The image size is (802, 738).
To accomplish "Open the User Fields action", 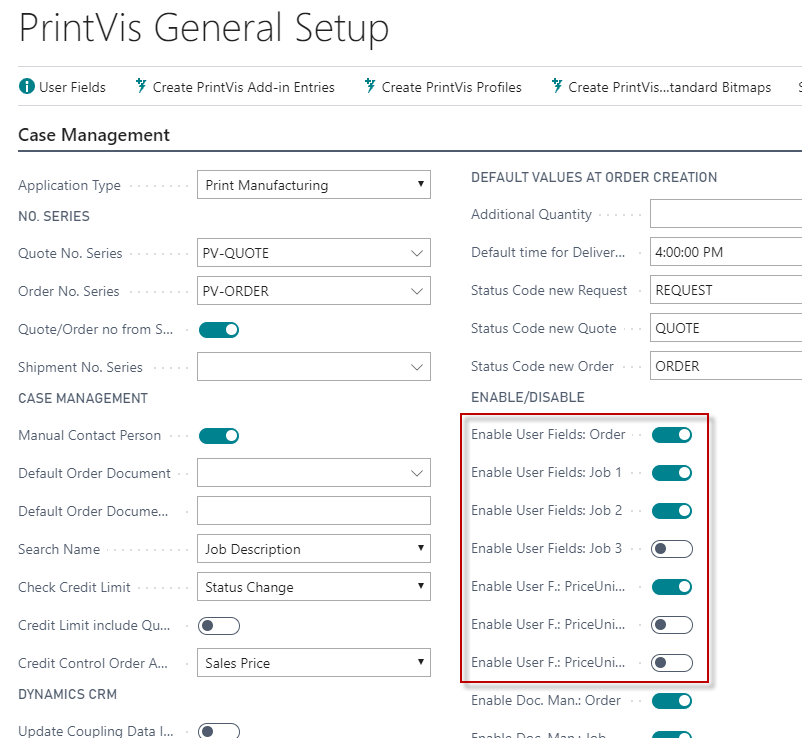I will 62,87.
